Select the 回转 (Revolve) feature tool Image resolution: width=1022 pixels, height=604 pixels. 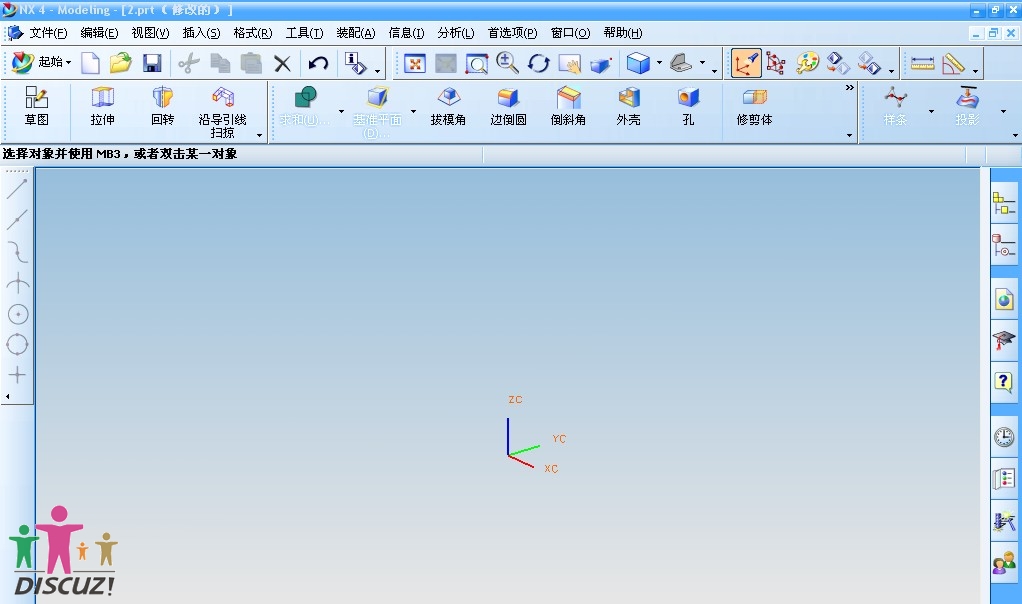(x=162, y=106)
